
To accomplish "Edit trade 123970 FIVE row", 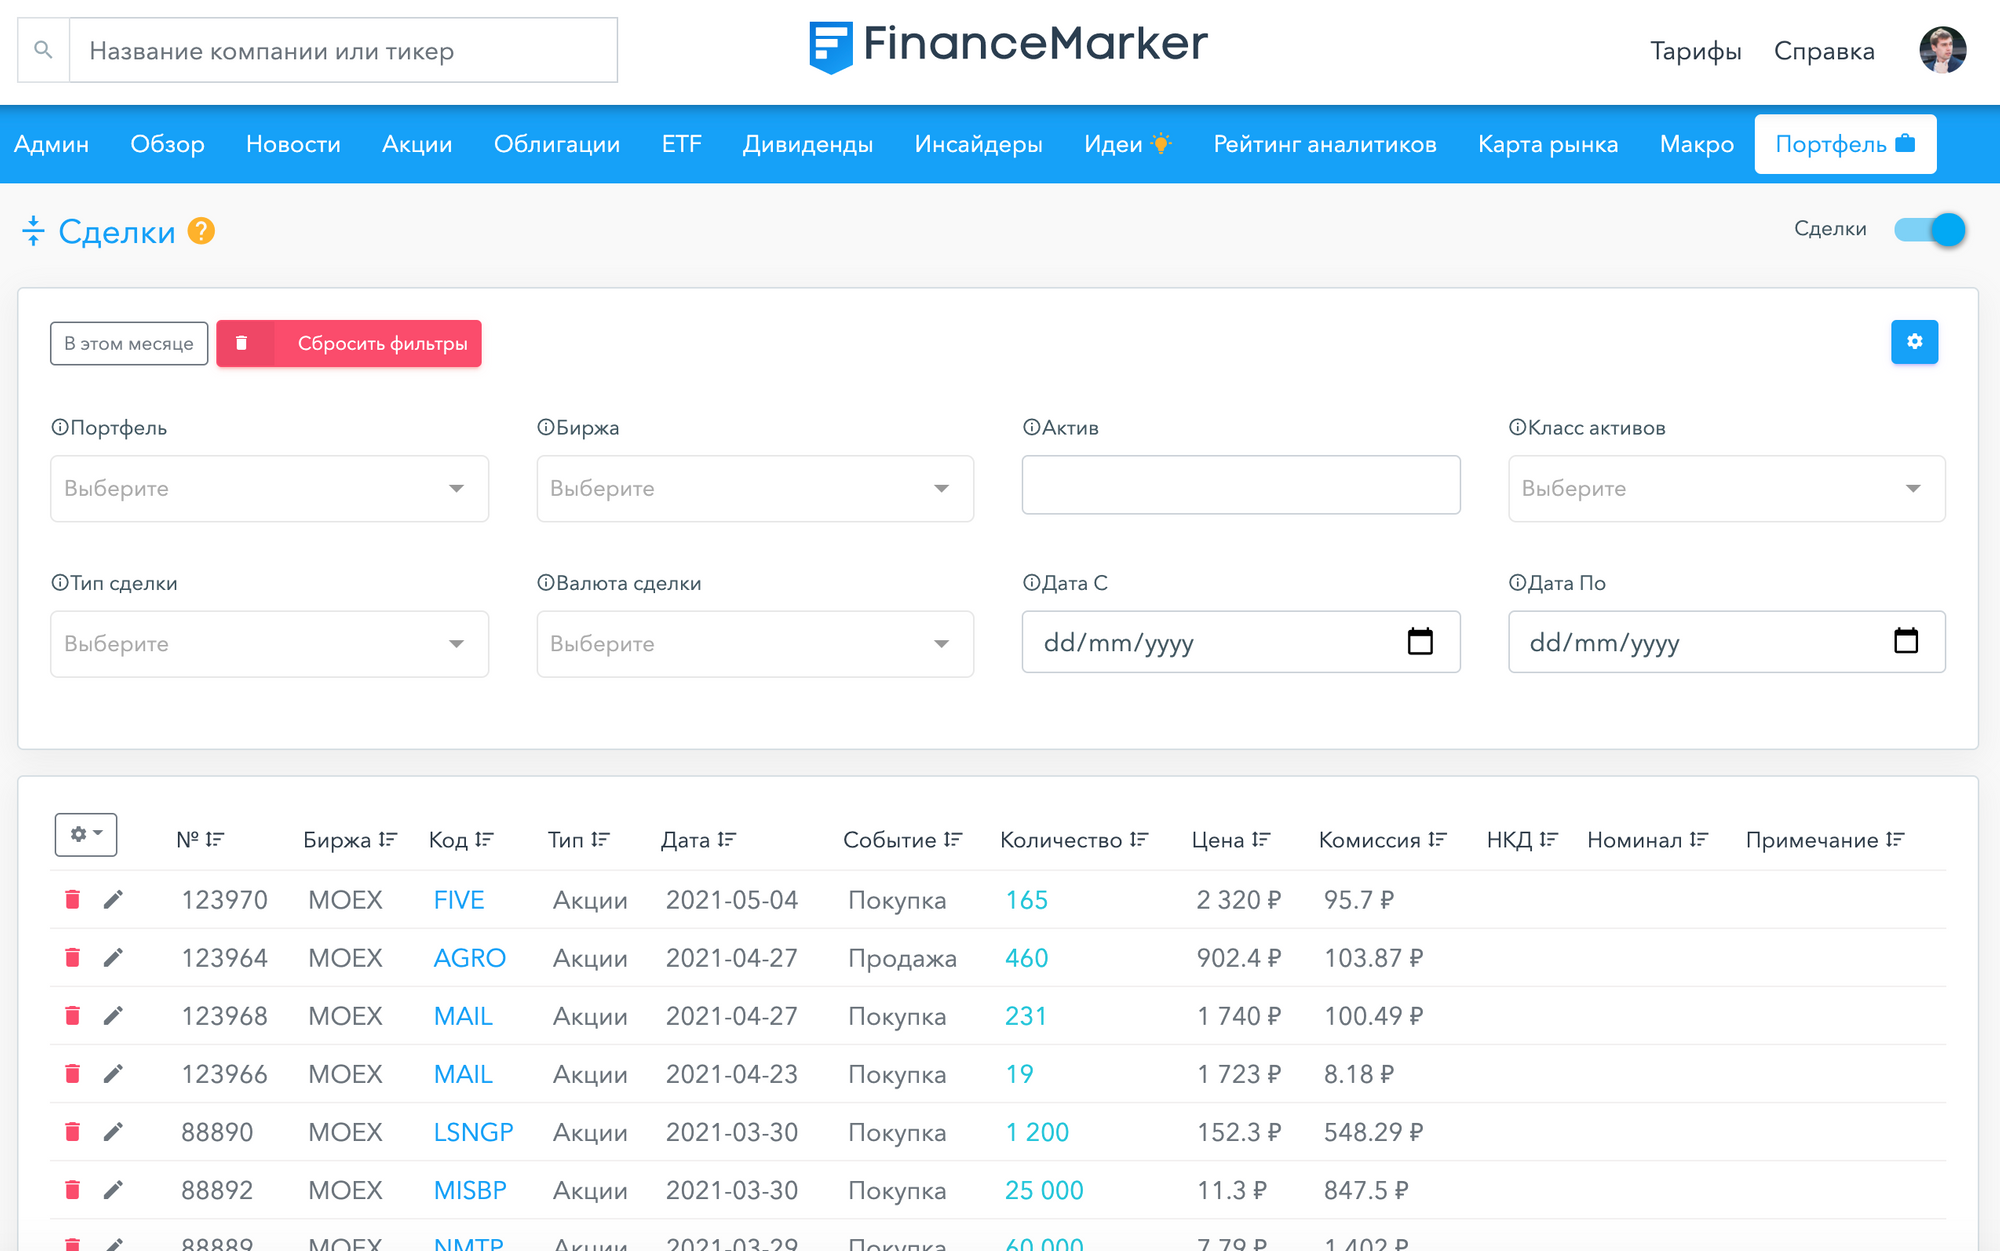I will tap(113, 899).
